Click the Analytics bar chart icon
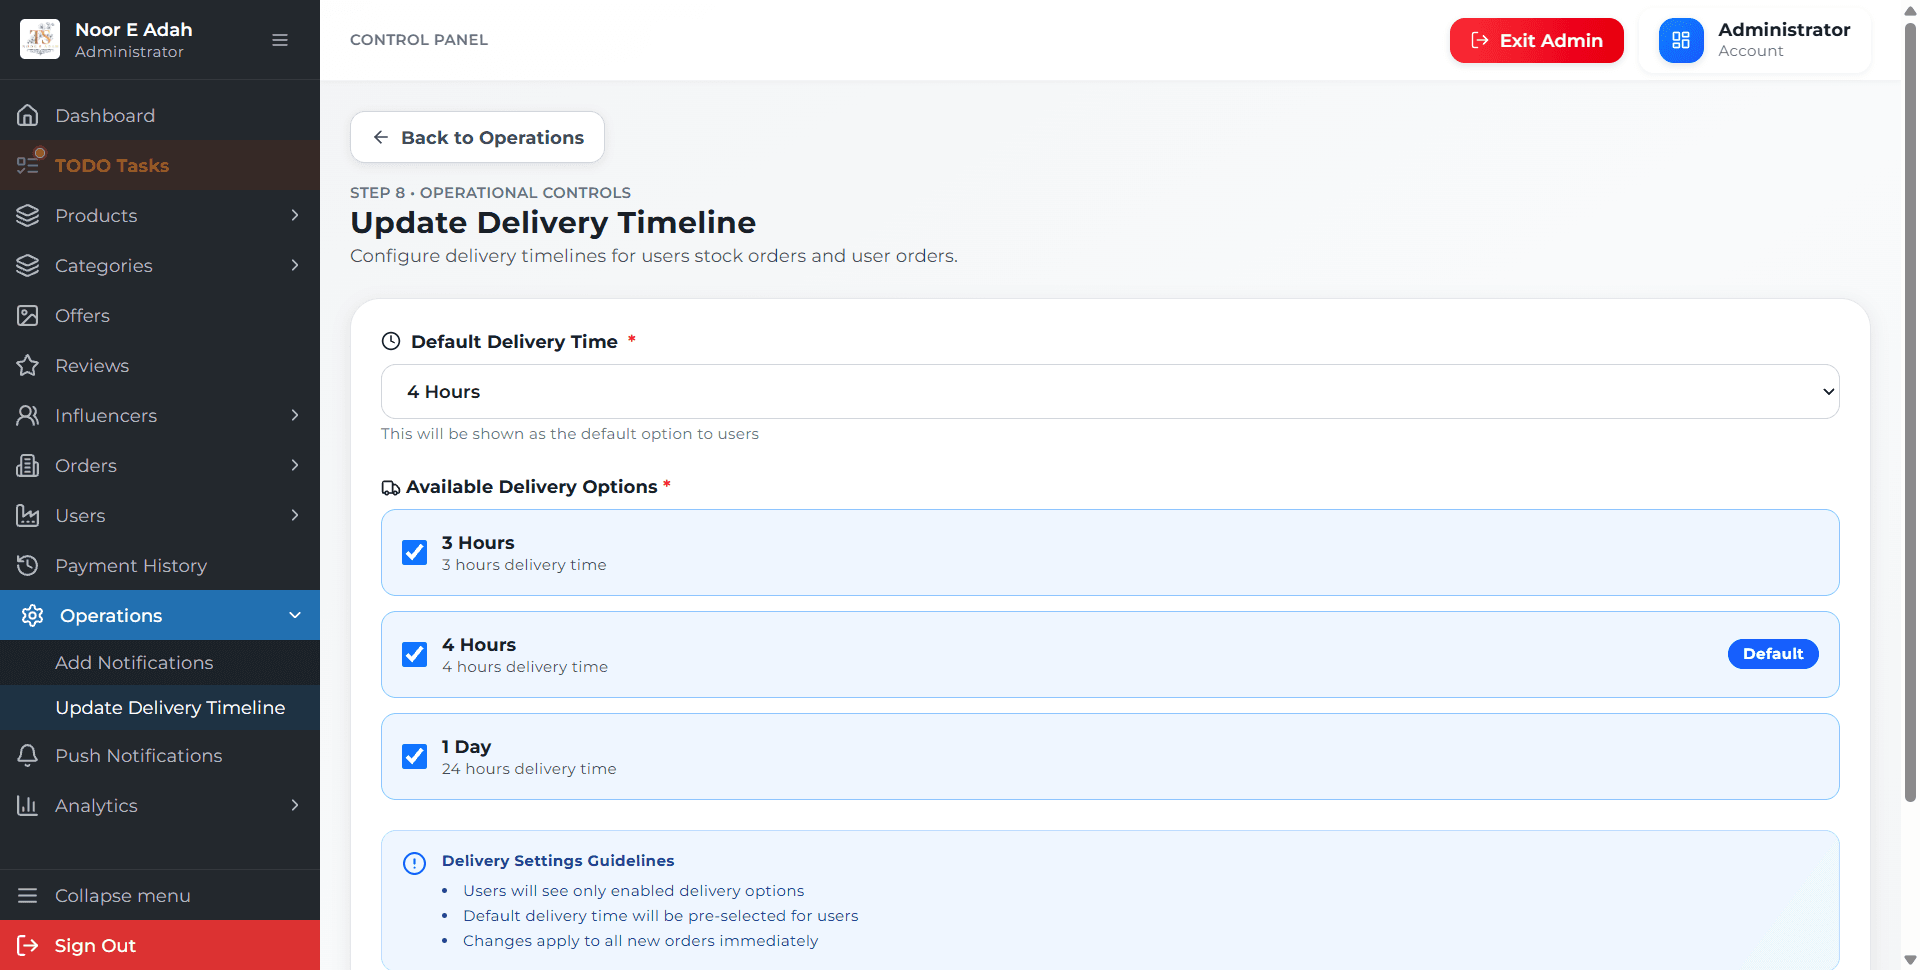This screenshot has width=1920, height=970. [x=28, y=805]
